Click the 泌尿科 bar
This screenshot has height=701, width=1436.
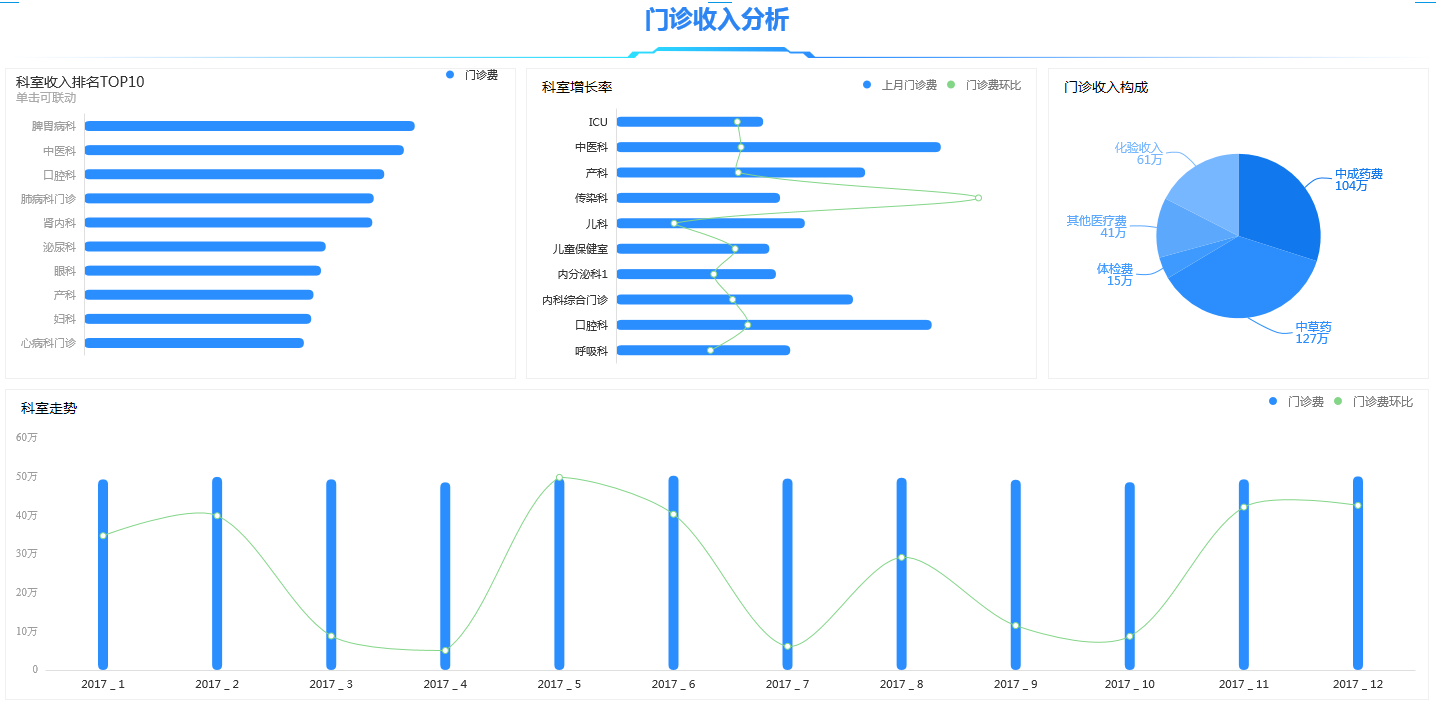pyautogui.click(x=205, y=246)
